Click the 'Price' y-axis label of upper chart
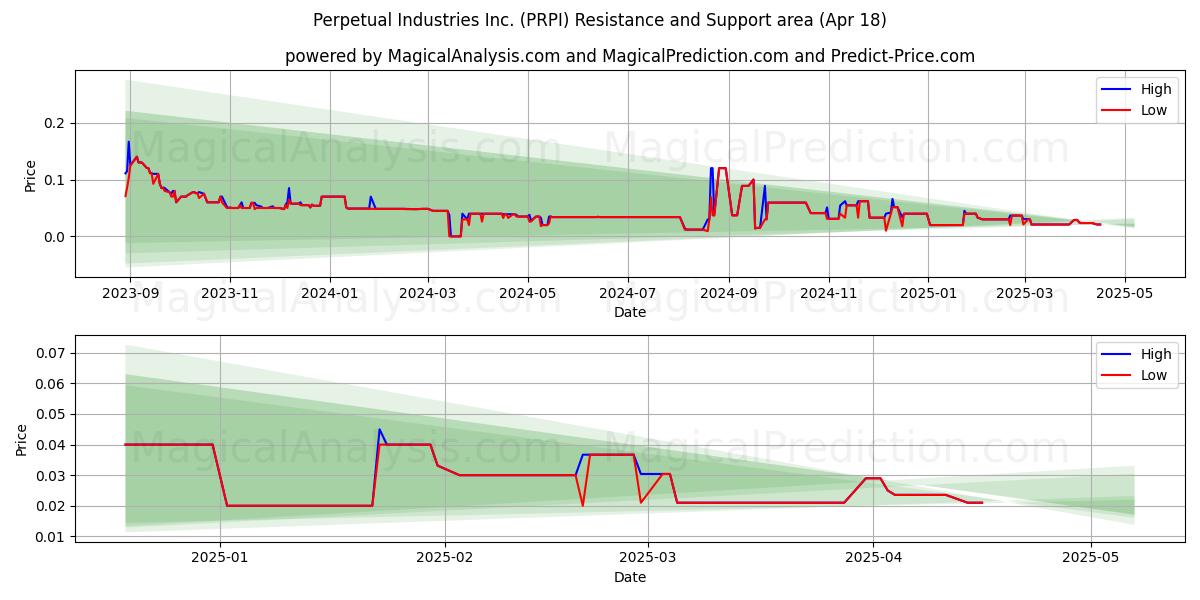 (x=30, y=174)
